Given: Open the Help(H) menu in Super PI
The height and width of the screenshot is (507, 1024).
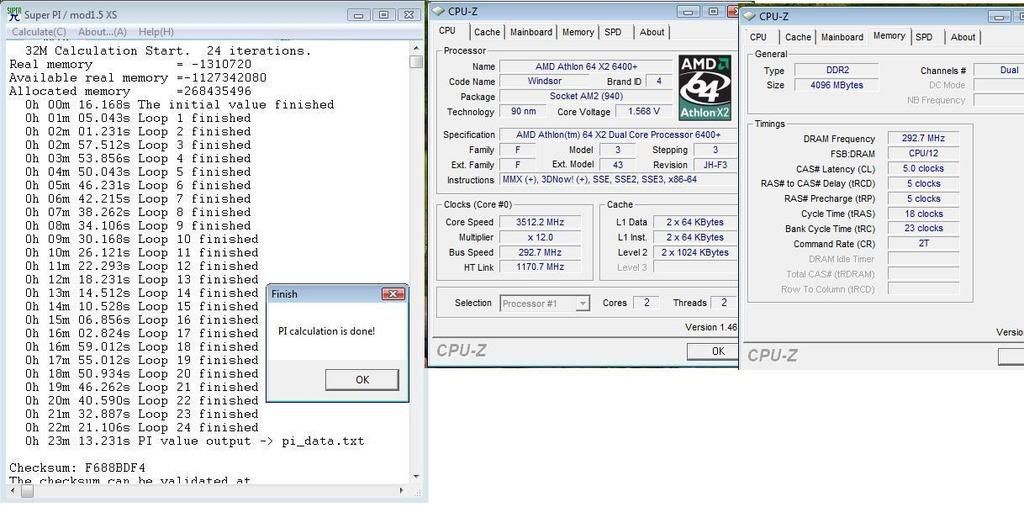Looking at the screenshot, I should (x=156, y=31).
